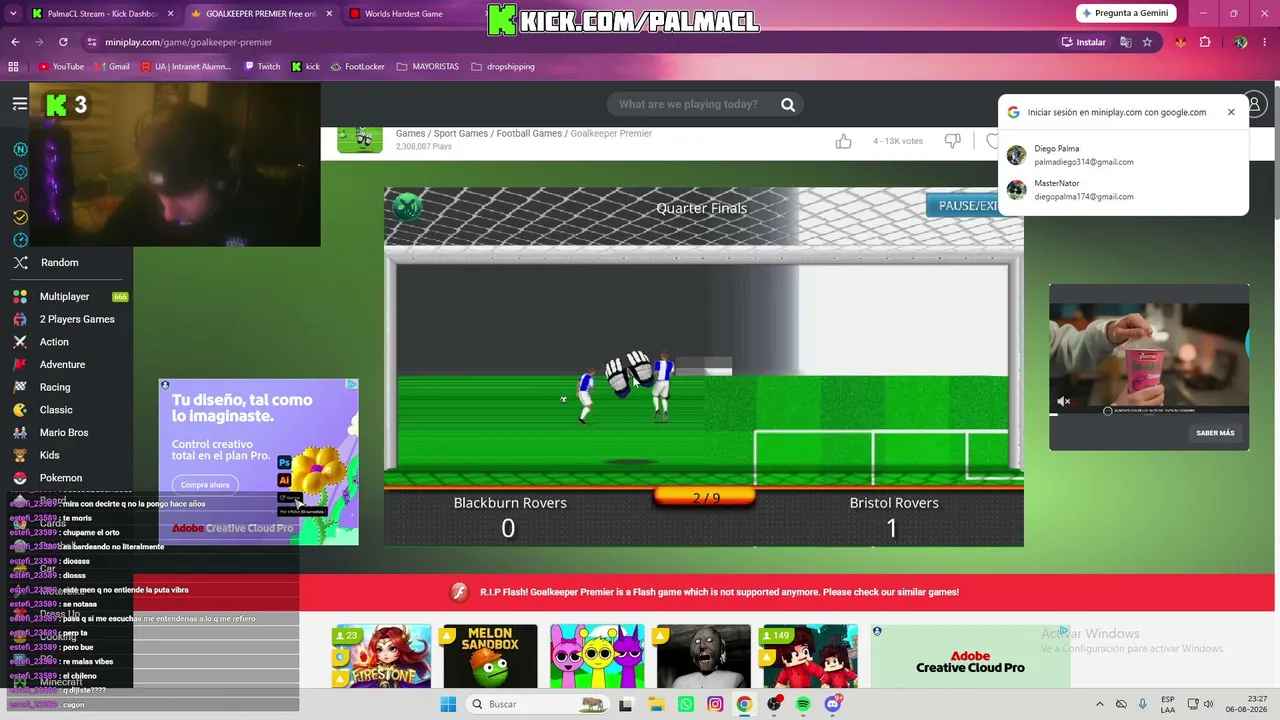The width and height of the screenshot is (1280, 720).
Task: Click the Classic Pac-Man icon
Action: pyautogui.click(x=20, y=410)
